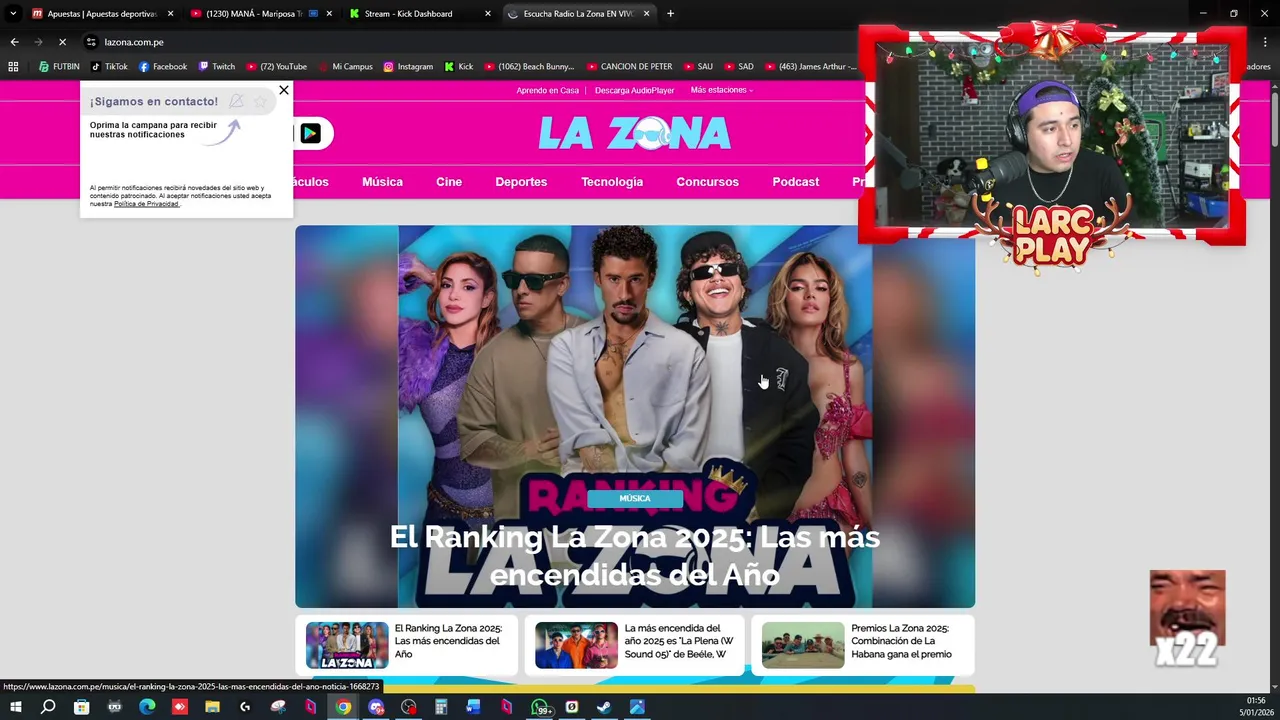
Task: Open Calculator from the taskbar
Action: tap(441, 707)
